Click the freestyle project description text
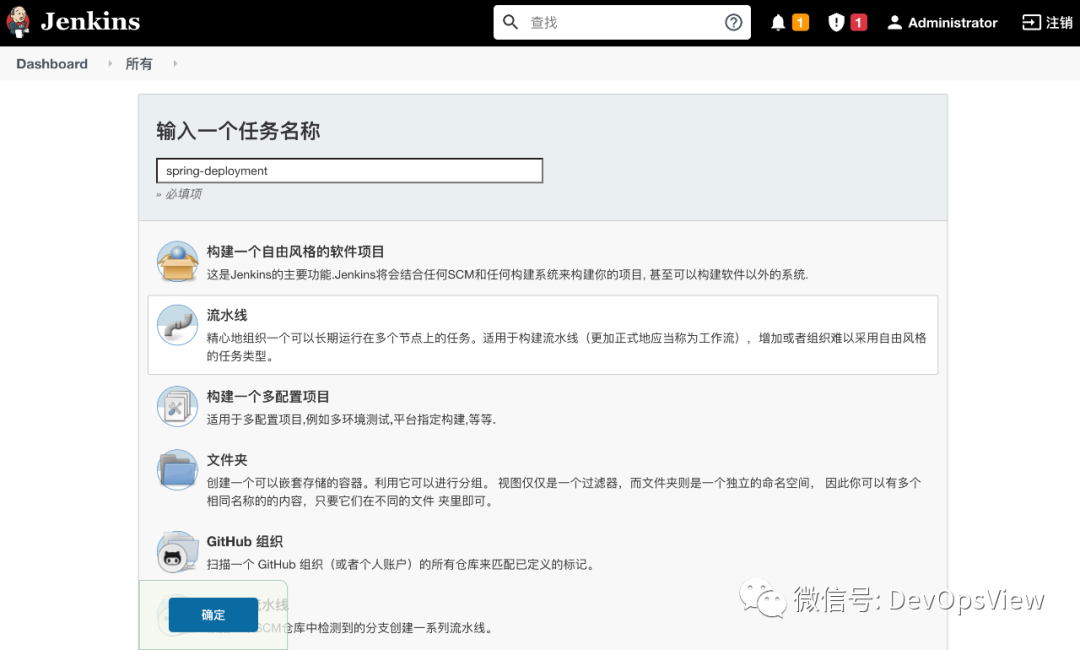Image resolution: width=1080 pixels, height=650 pixels. coord(508,275)
